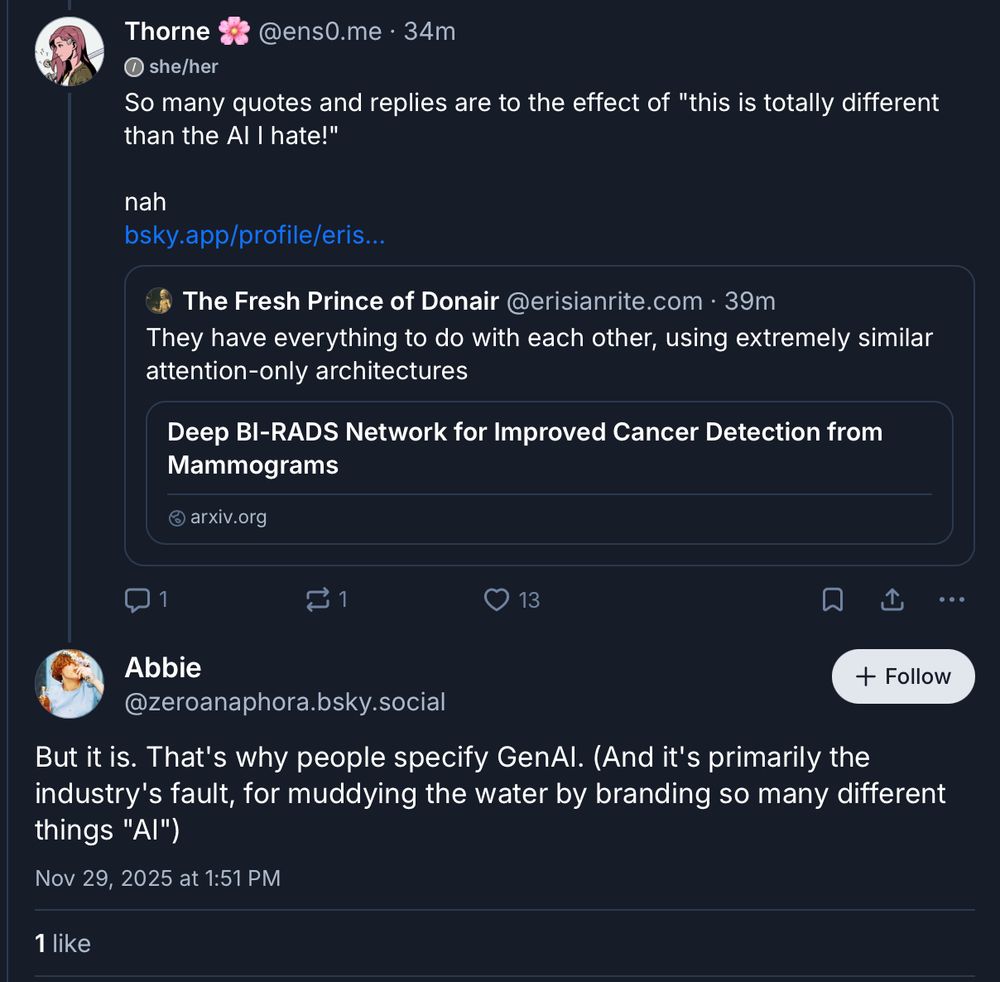Bookmark the post using the bookmark icon

click(x=832, y=600)
